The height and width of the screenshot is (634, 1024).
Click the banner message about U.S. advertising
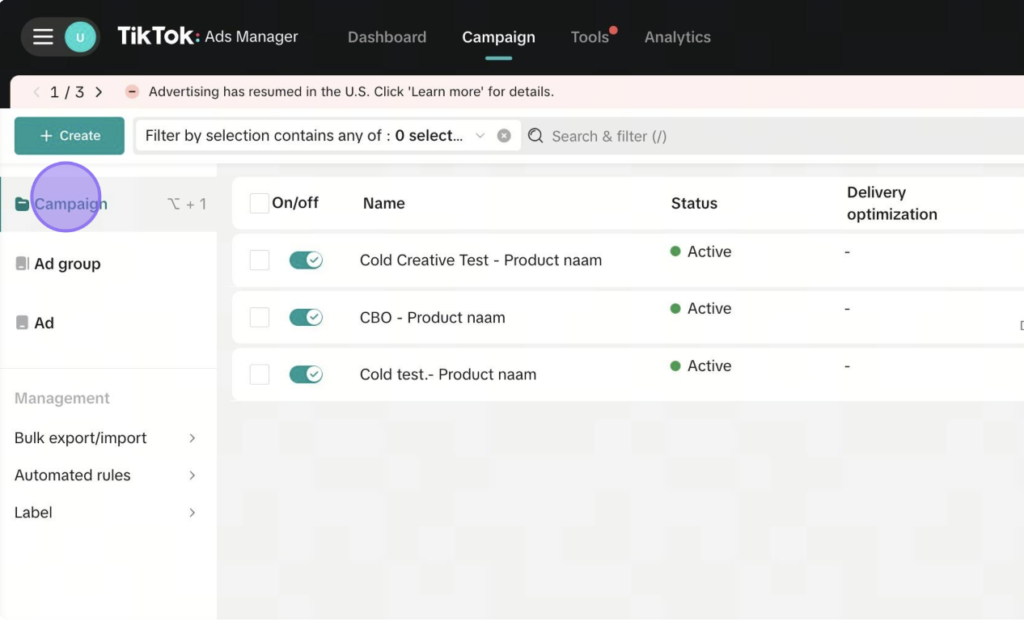(351, 91)
